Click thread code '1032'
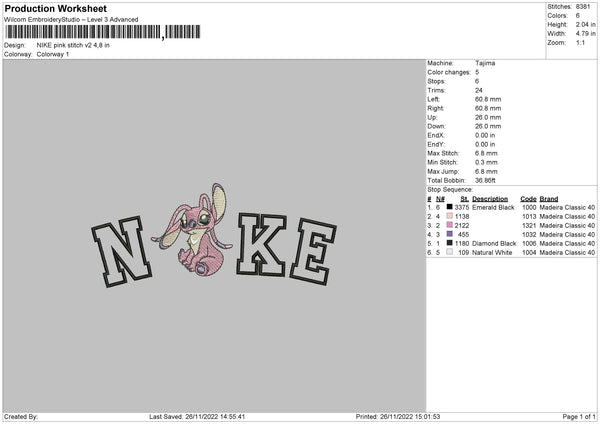600x424 pixels. [529, 235]
